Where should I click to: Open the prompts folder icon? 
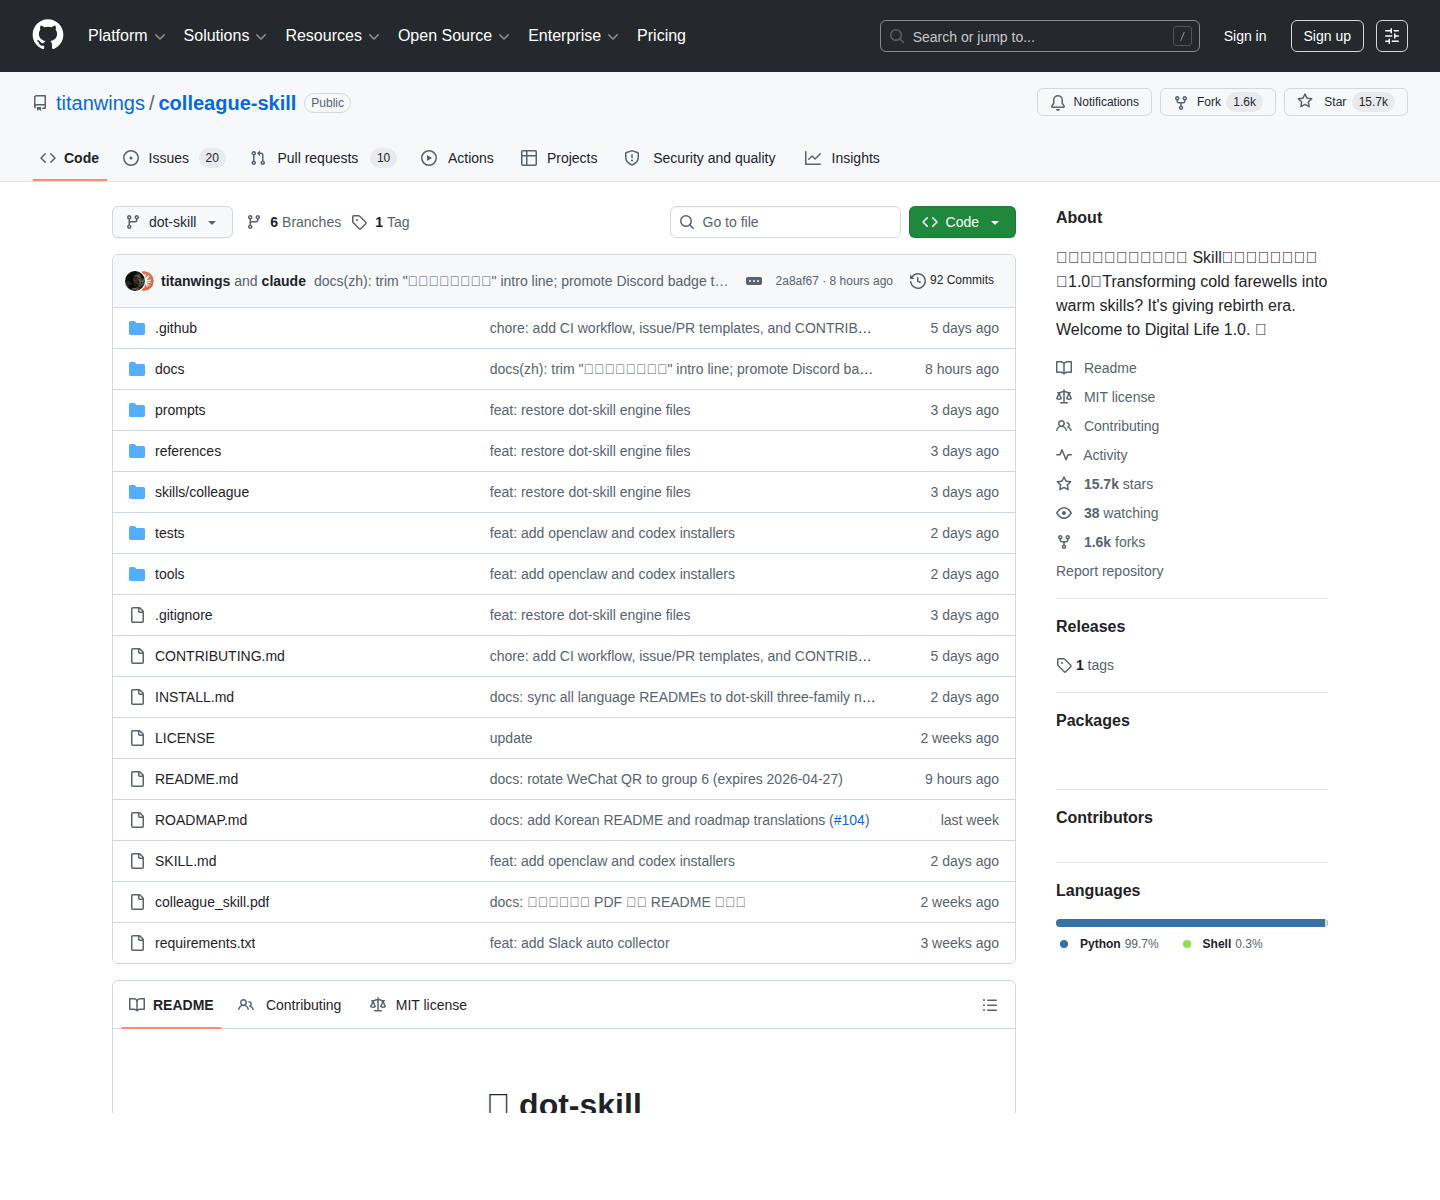(137, 410)
